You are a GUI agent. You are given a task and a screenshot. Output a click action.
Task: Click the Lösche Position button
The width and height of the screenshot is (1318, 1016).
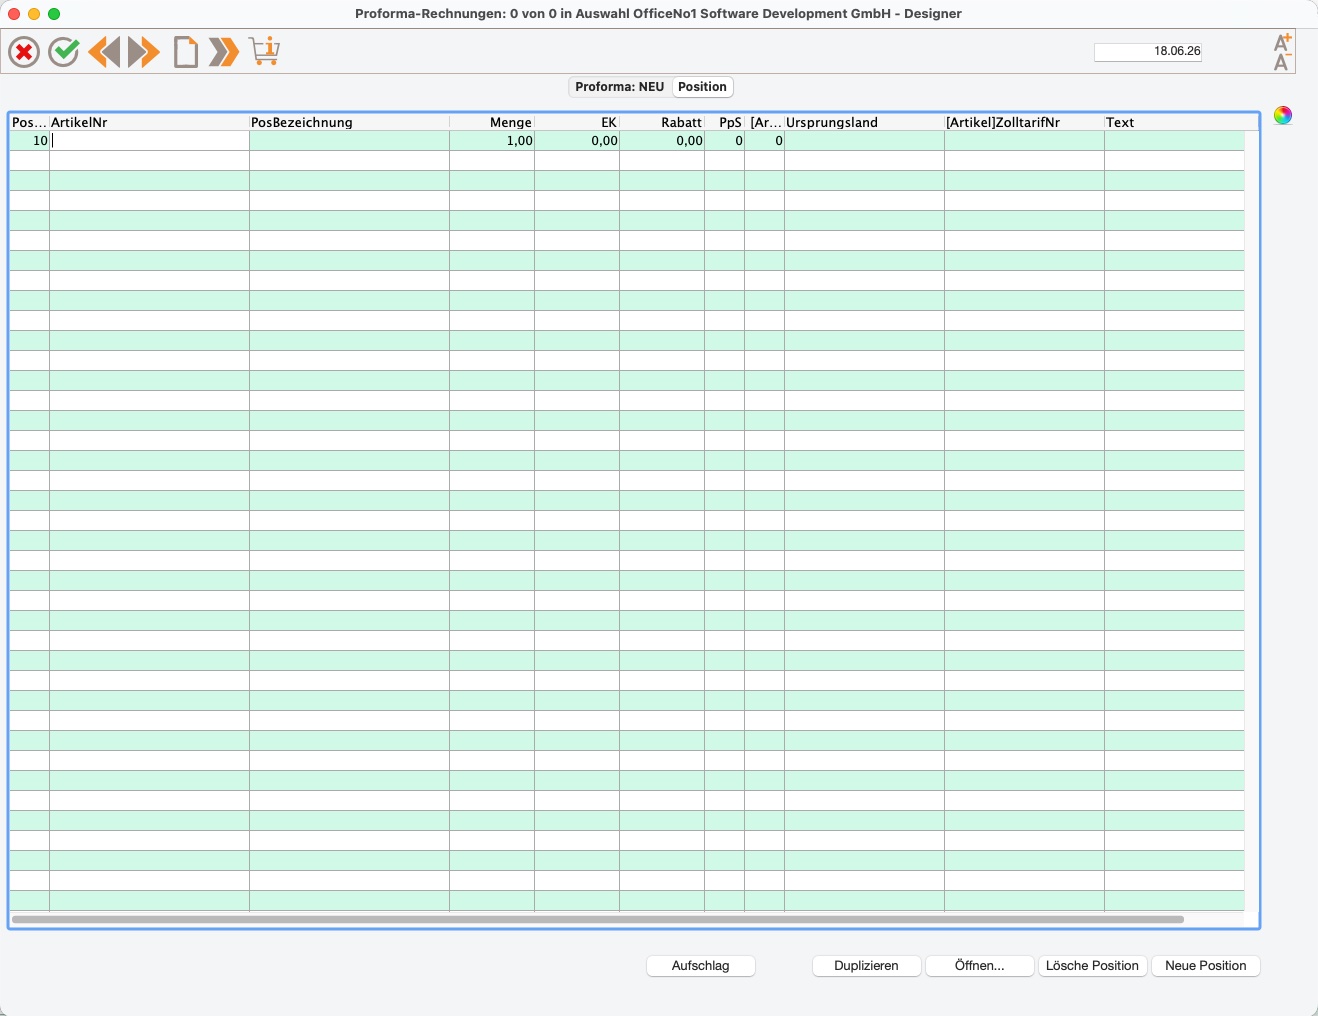[1093, 966]
